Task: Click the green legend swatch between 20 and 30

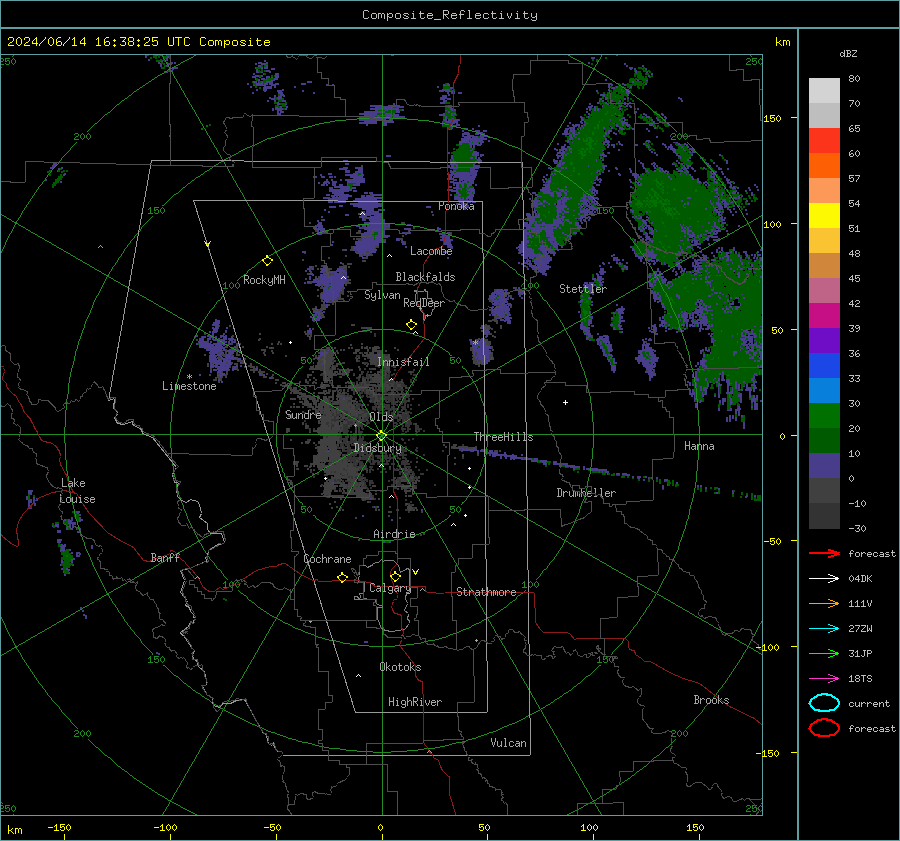Action: coord(824,416)
